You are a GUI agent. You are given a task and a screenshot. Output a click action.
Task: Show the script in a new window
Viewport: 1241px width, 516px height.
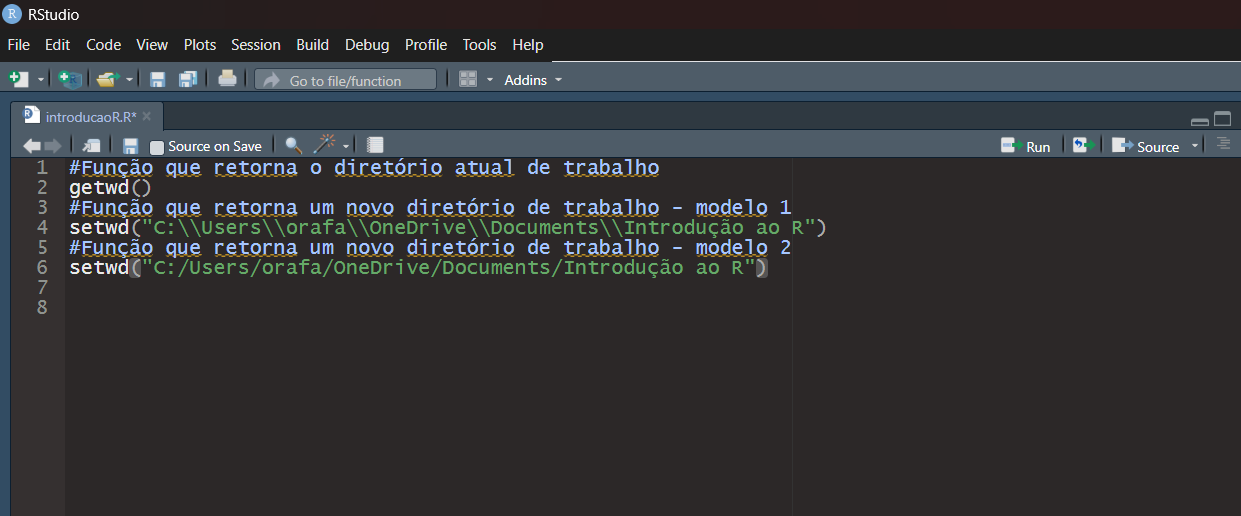pyautogui.click(x=91, y=146)
